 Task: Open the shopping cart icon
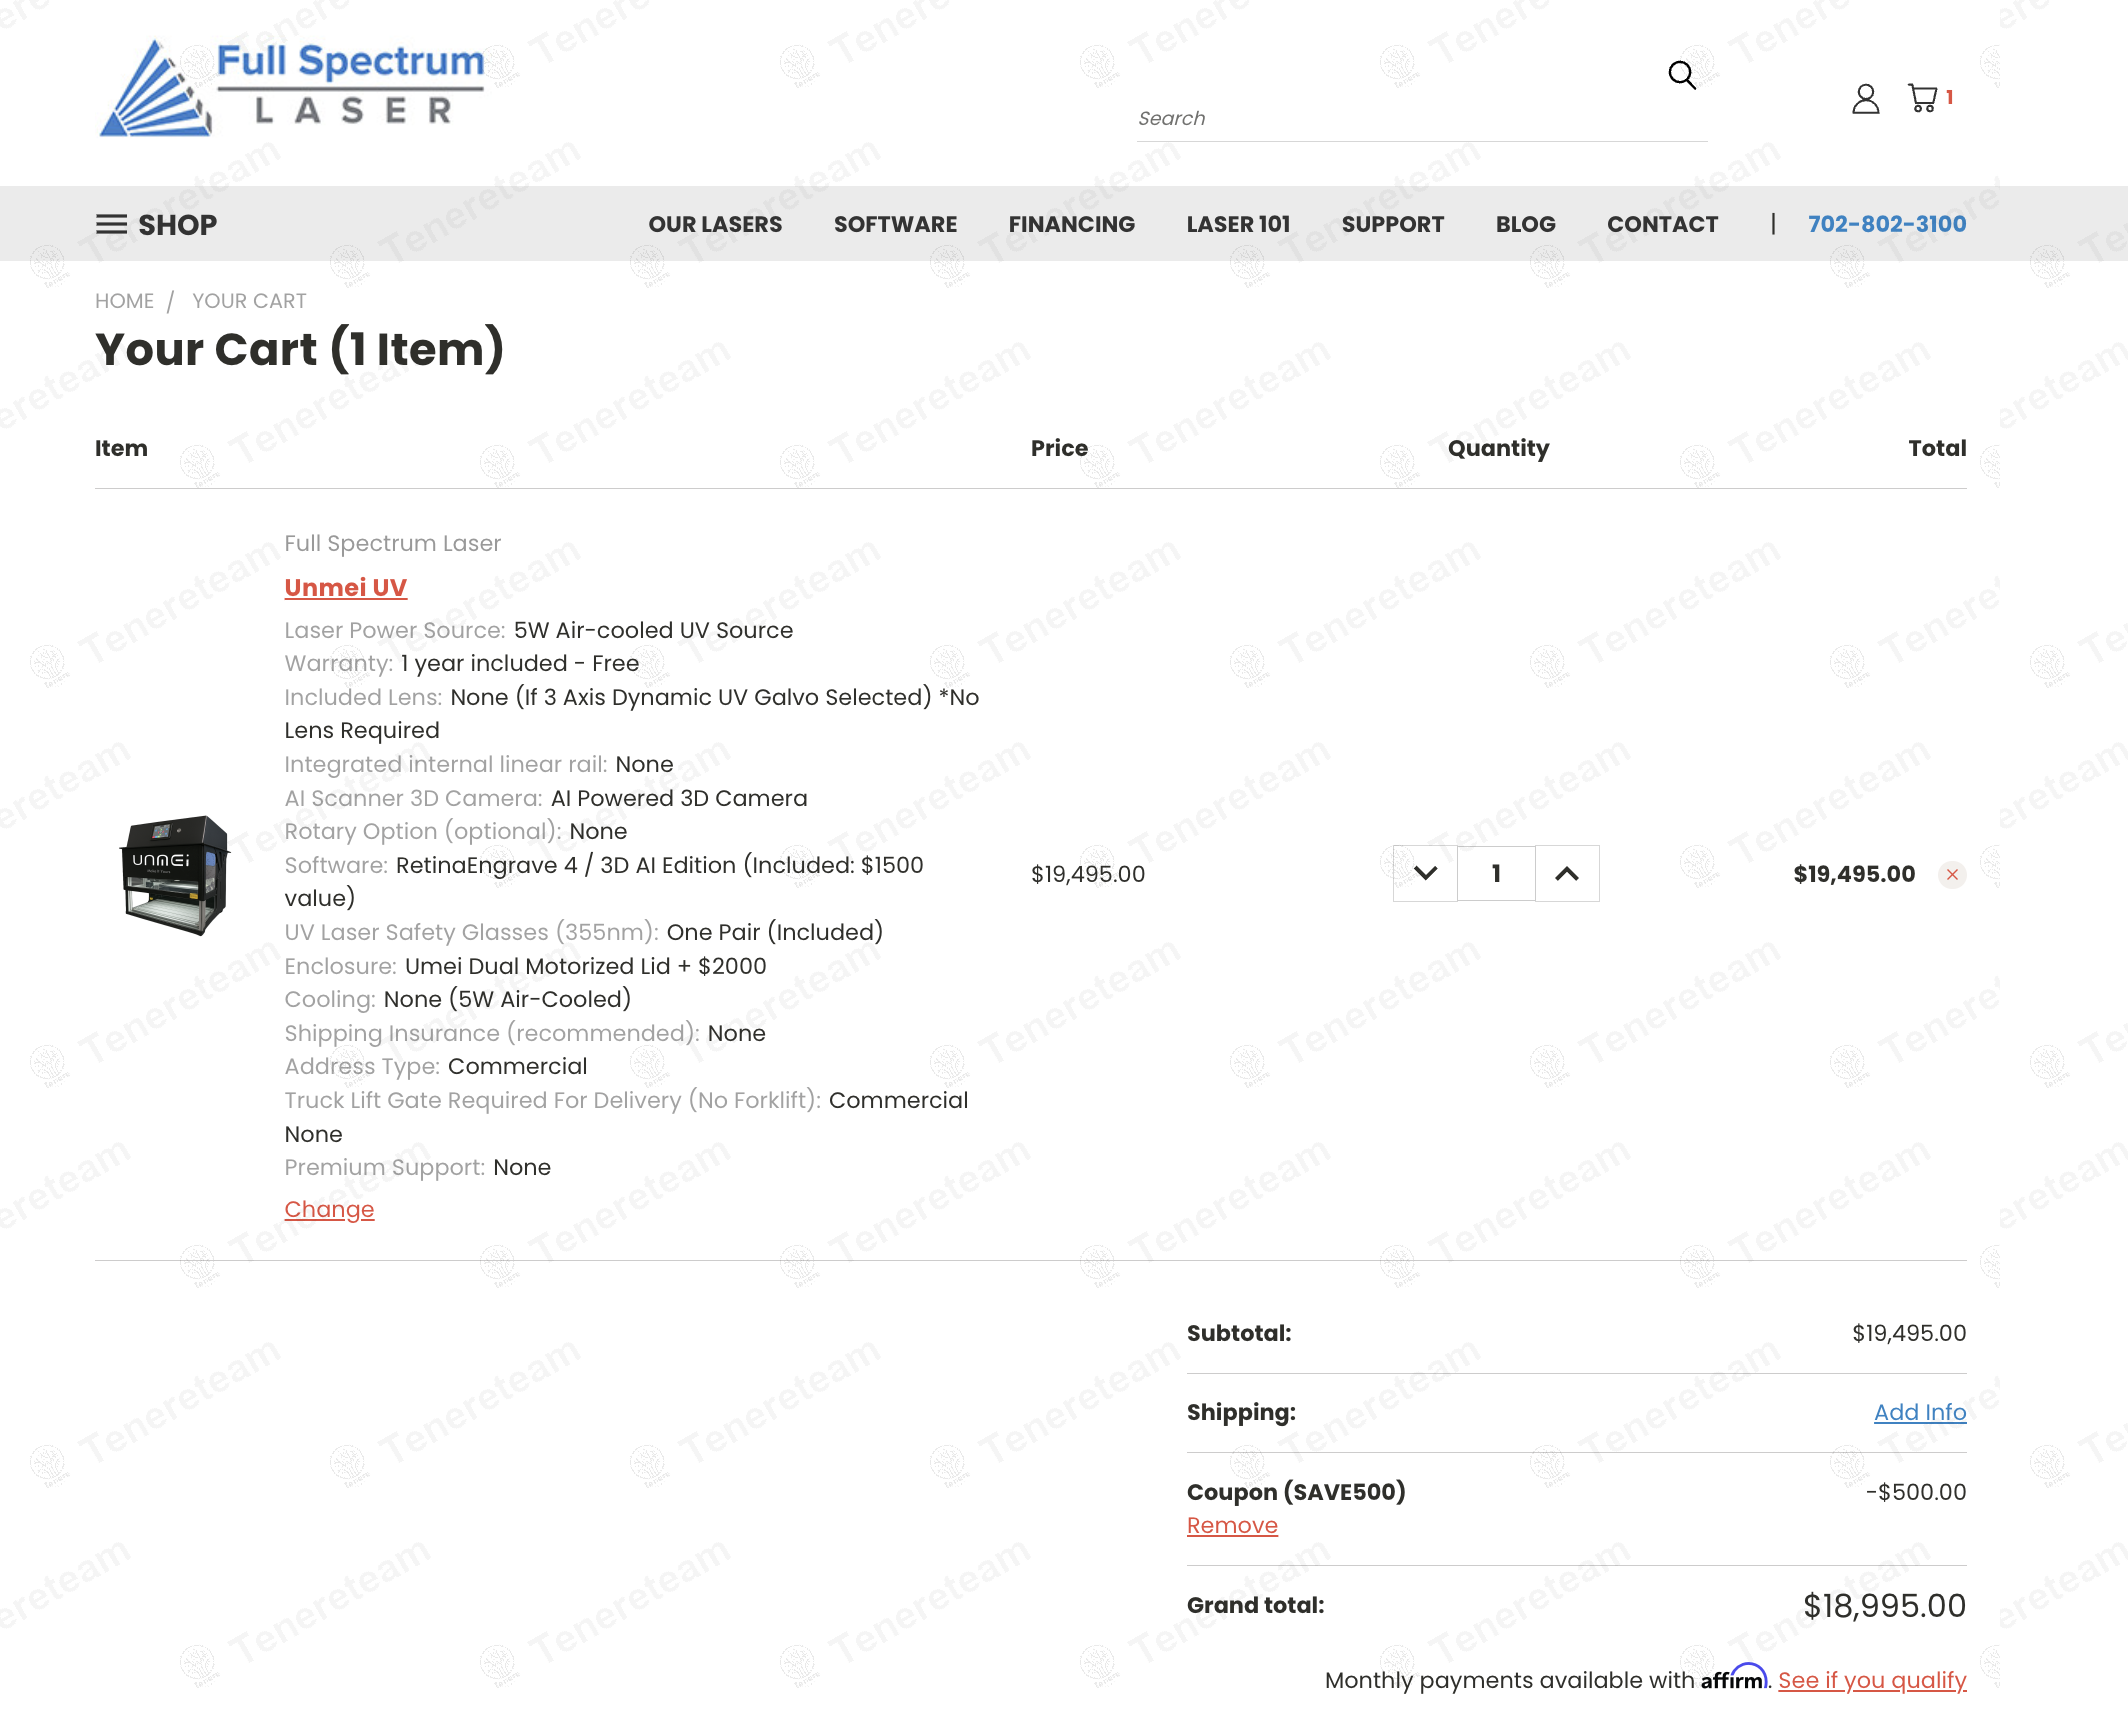pos(1922,98)
